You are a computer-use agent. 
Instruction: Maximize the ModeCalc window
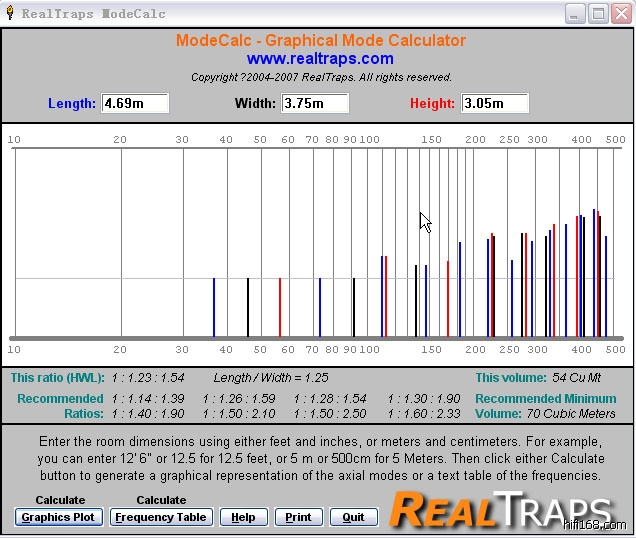pyautogui.click(x=597, y=13)
